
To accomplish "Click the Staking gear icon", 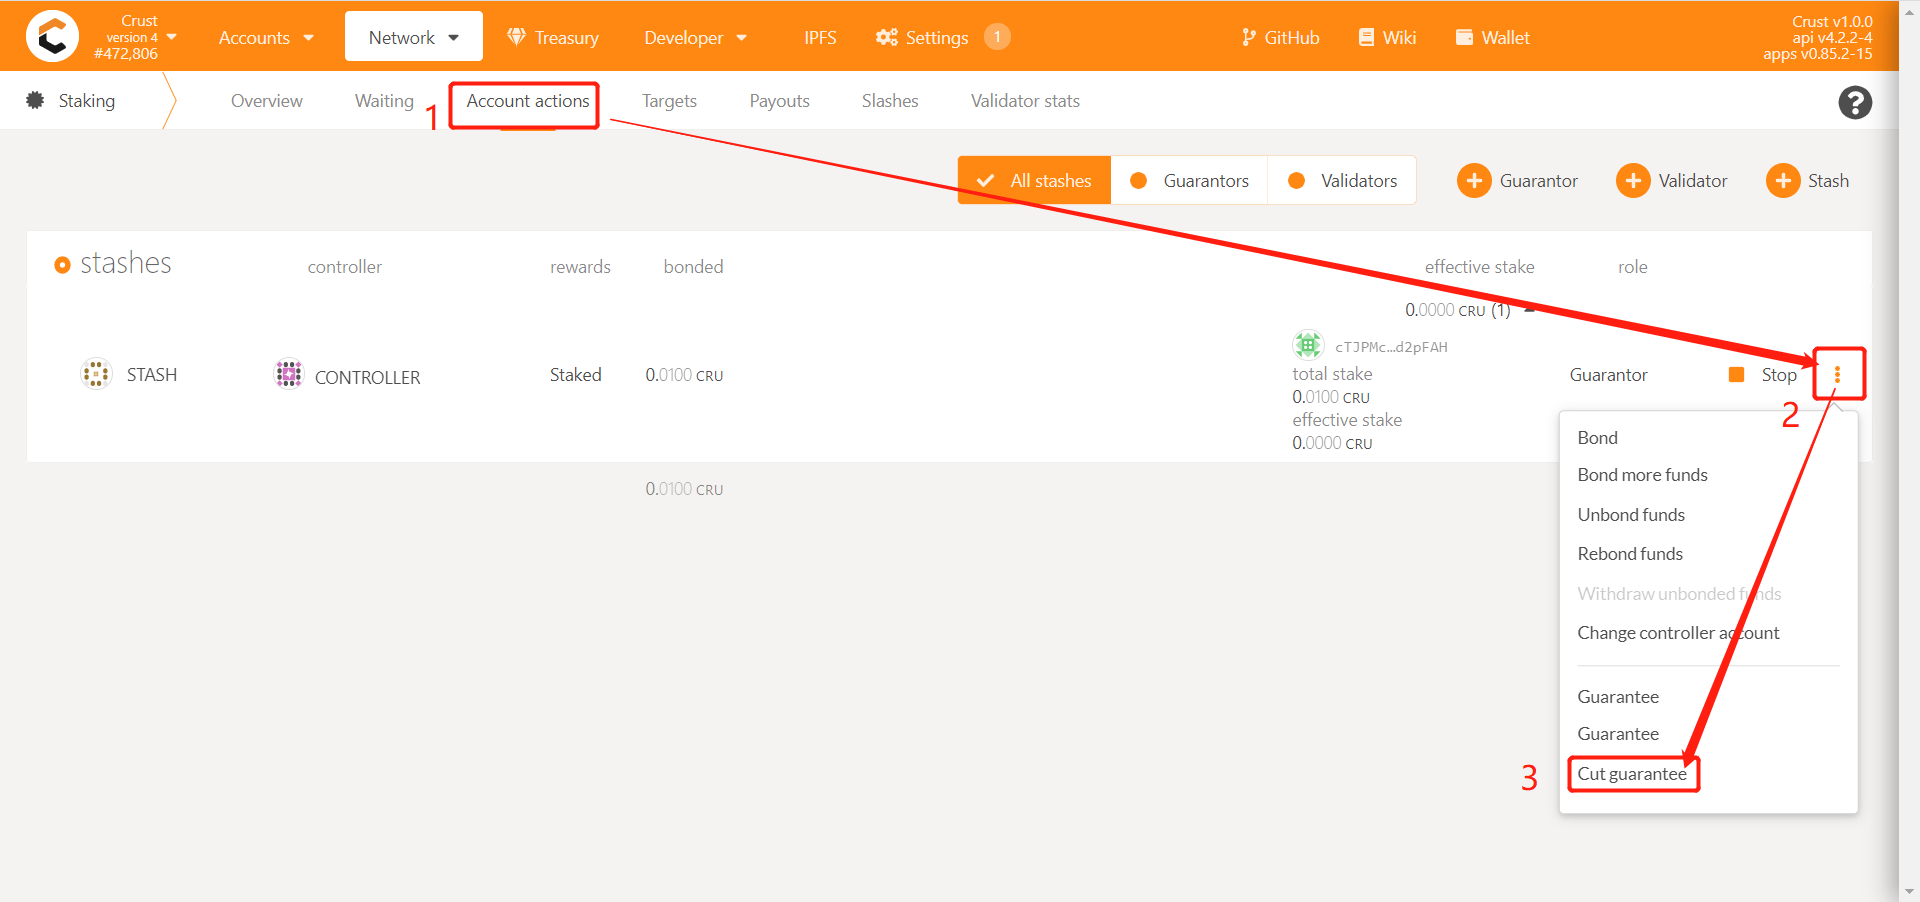I will coord(35,100).
